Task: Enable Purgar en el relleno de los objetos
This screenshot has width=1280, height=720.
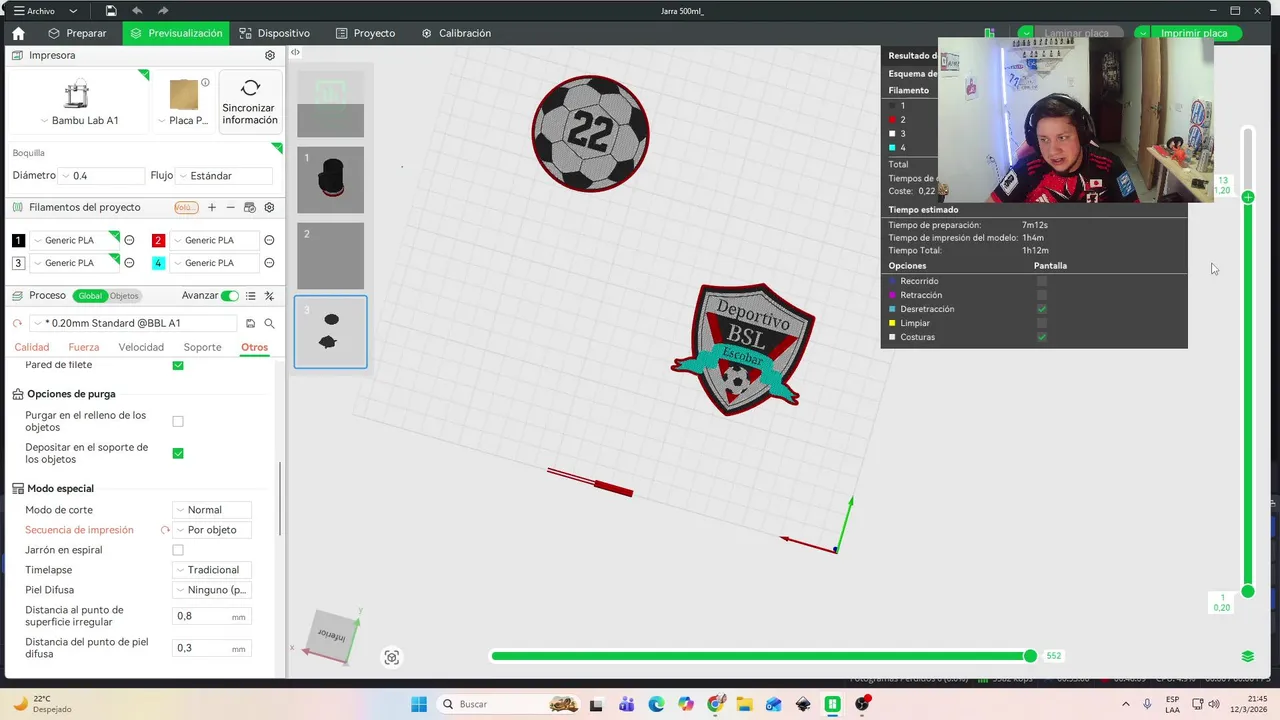Action: pos(178,421)
